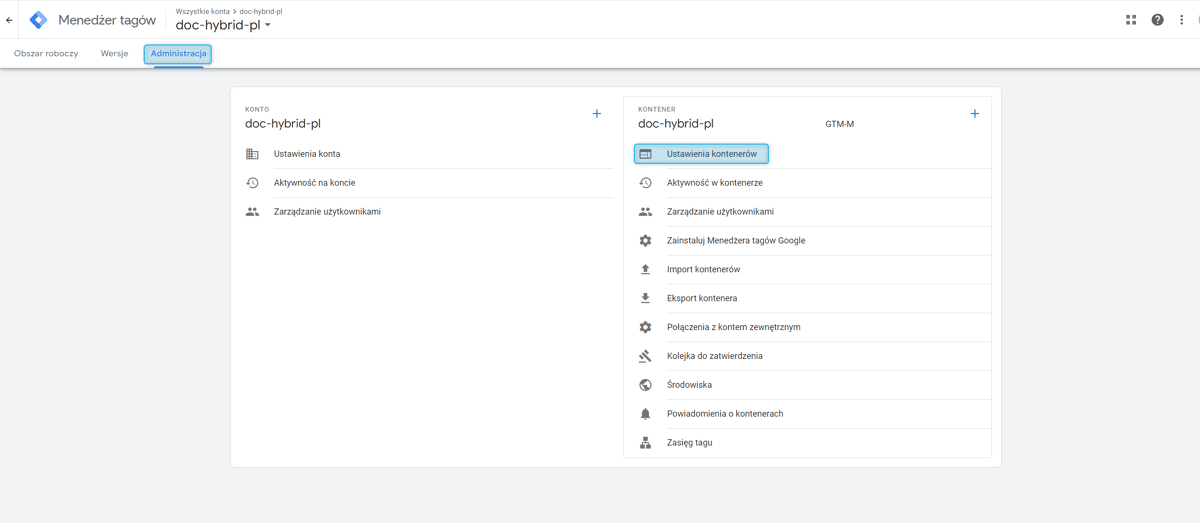This screenshot has height=523, width=1200.
Task: Click the Kolejka do zatwierdzenia gavel icon
Action: [646, 356]
